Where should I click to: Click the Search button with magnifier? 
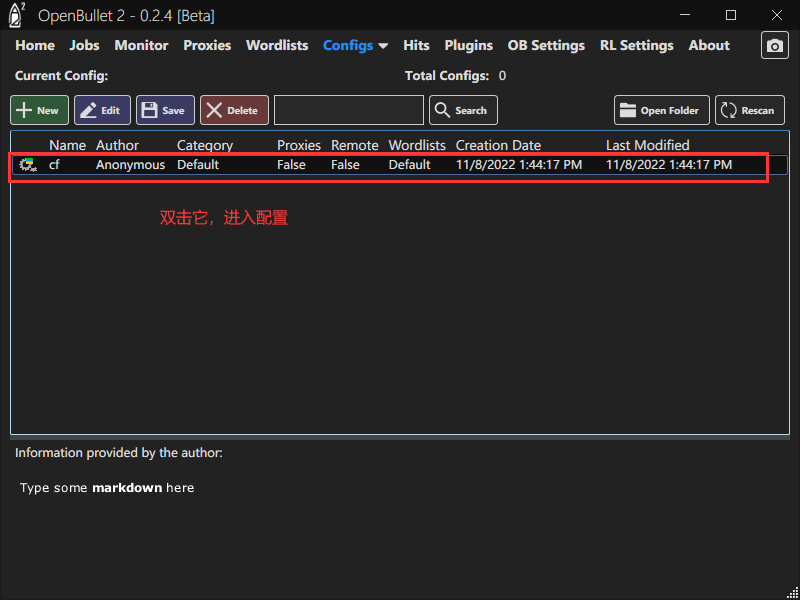pos(463,110)
